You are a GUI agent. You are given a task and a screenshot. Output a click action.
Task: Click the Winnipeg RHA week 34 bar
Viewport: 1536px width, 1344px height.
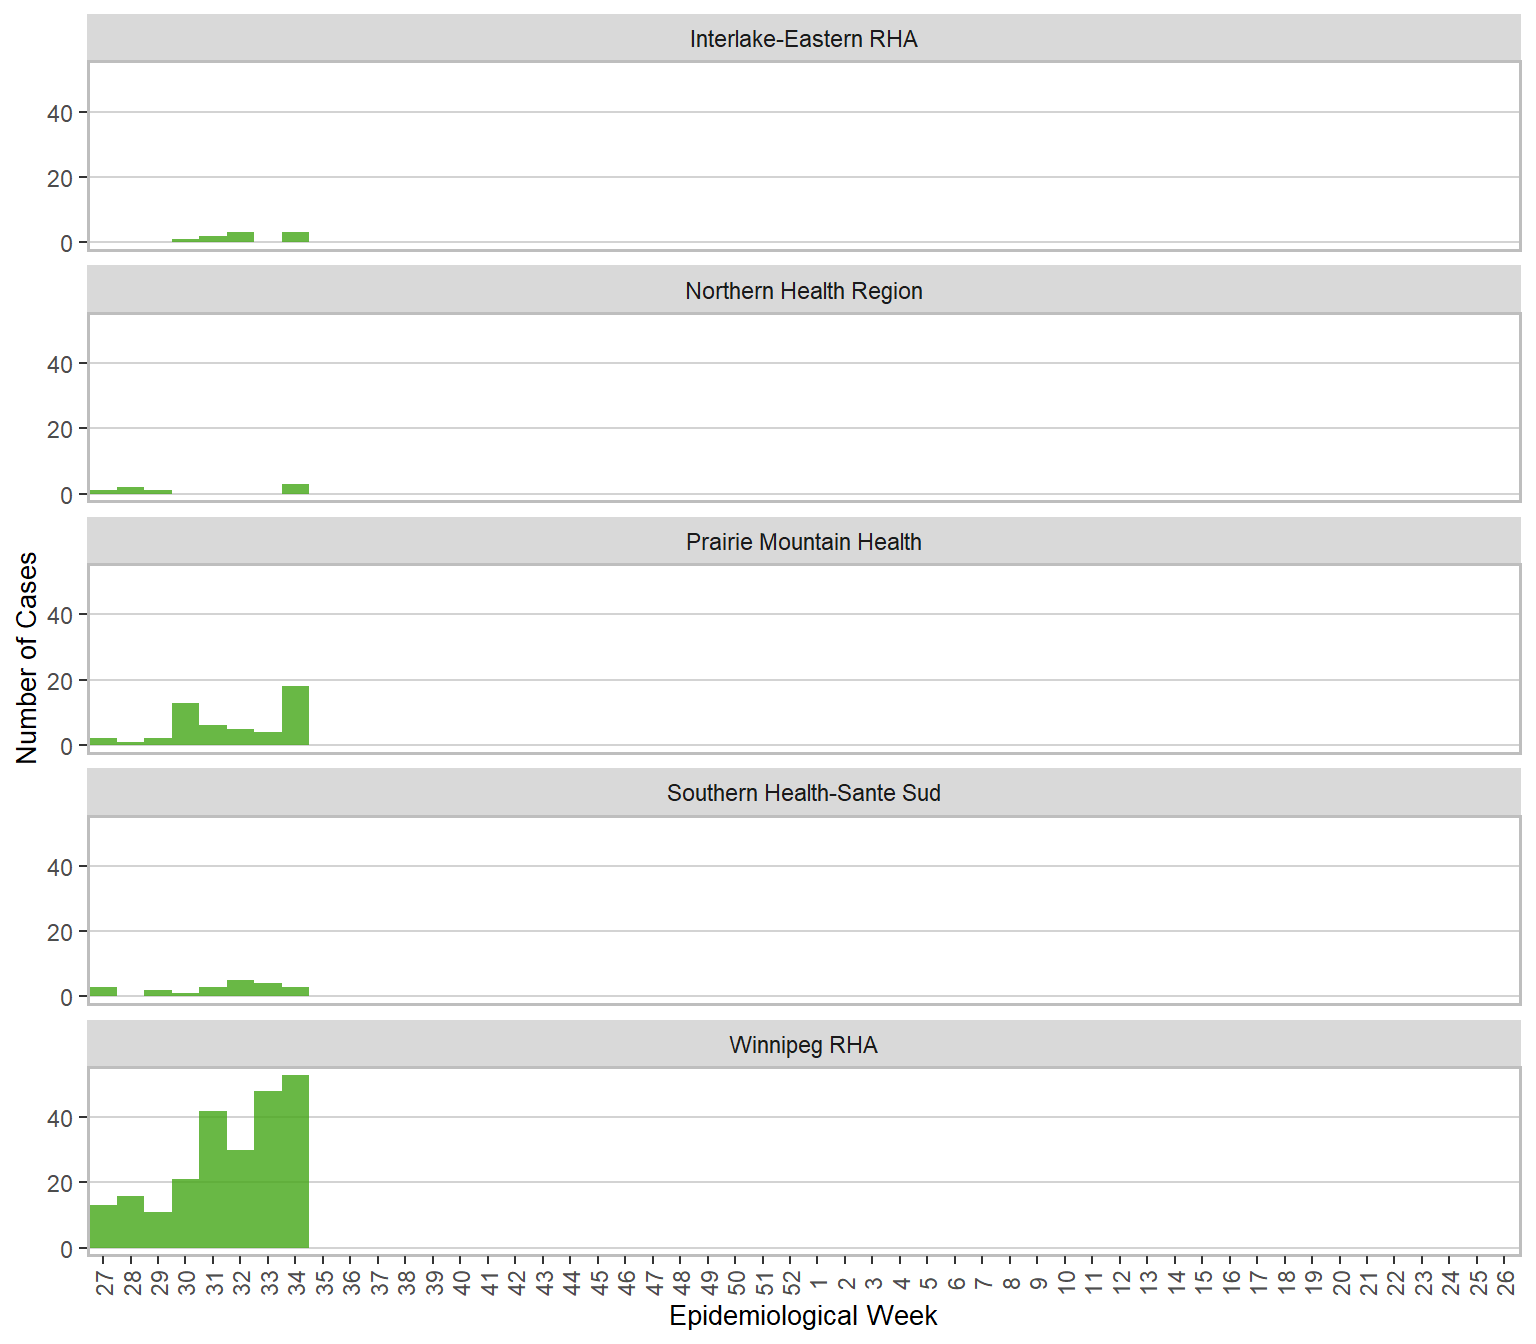[295, 1162]
